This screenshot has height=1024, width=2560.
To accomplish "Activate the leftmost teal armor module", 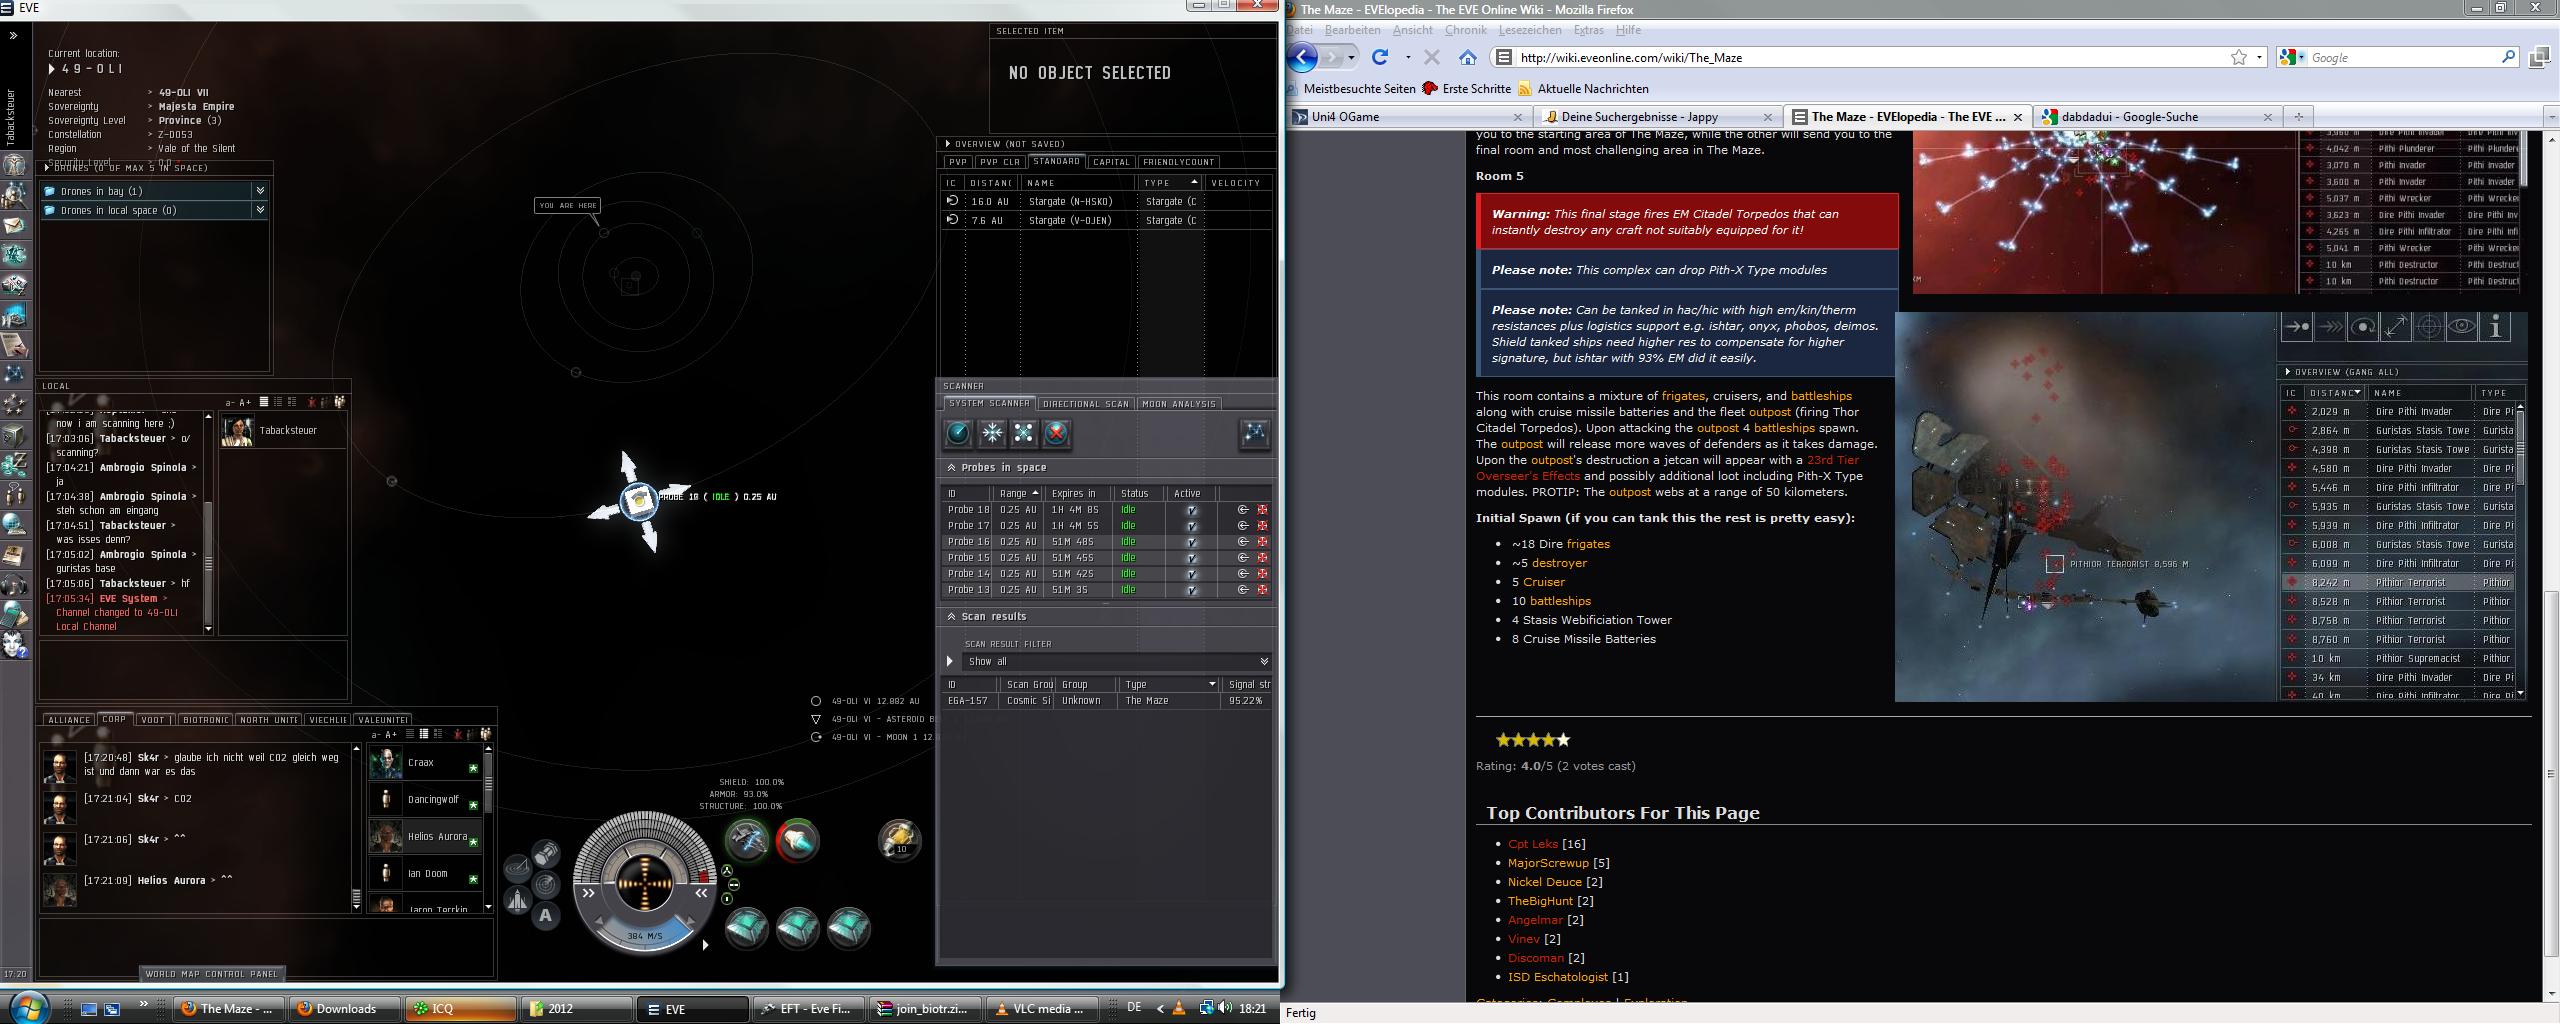I will (x=746, y=928).
